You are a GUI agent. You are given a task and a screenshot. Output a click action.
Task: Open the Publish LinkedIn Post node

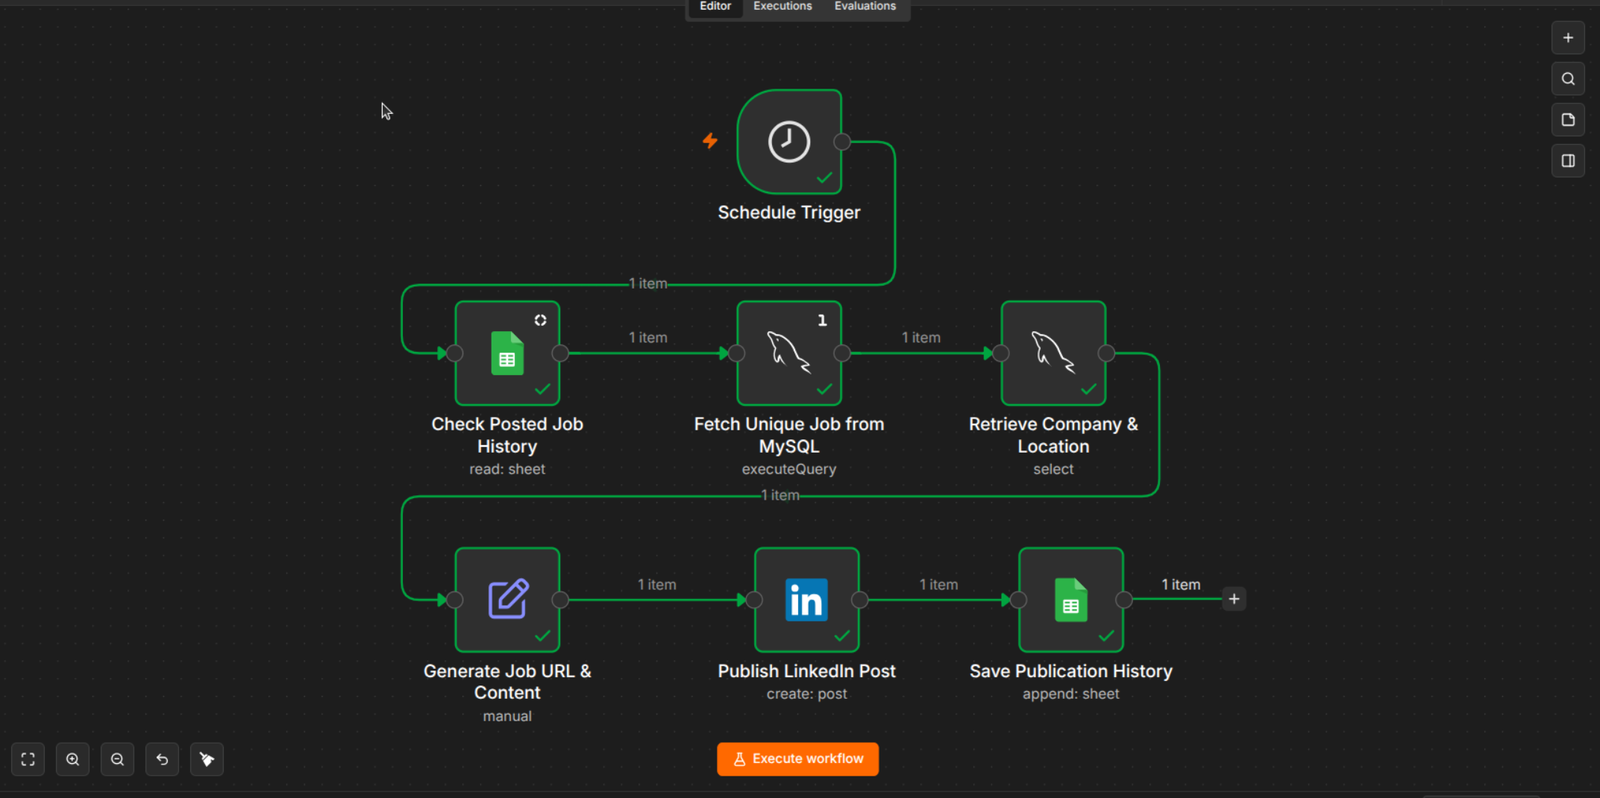point(806,600)
